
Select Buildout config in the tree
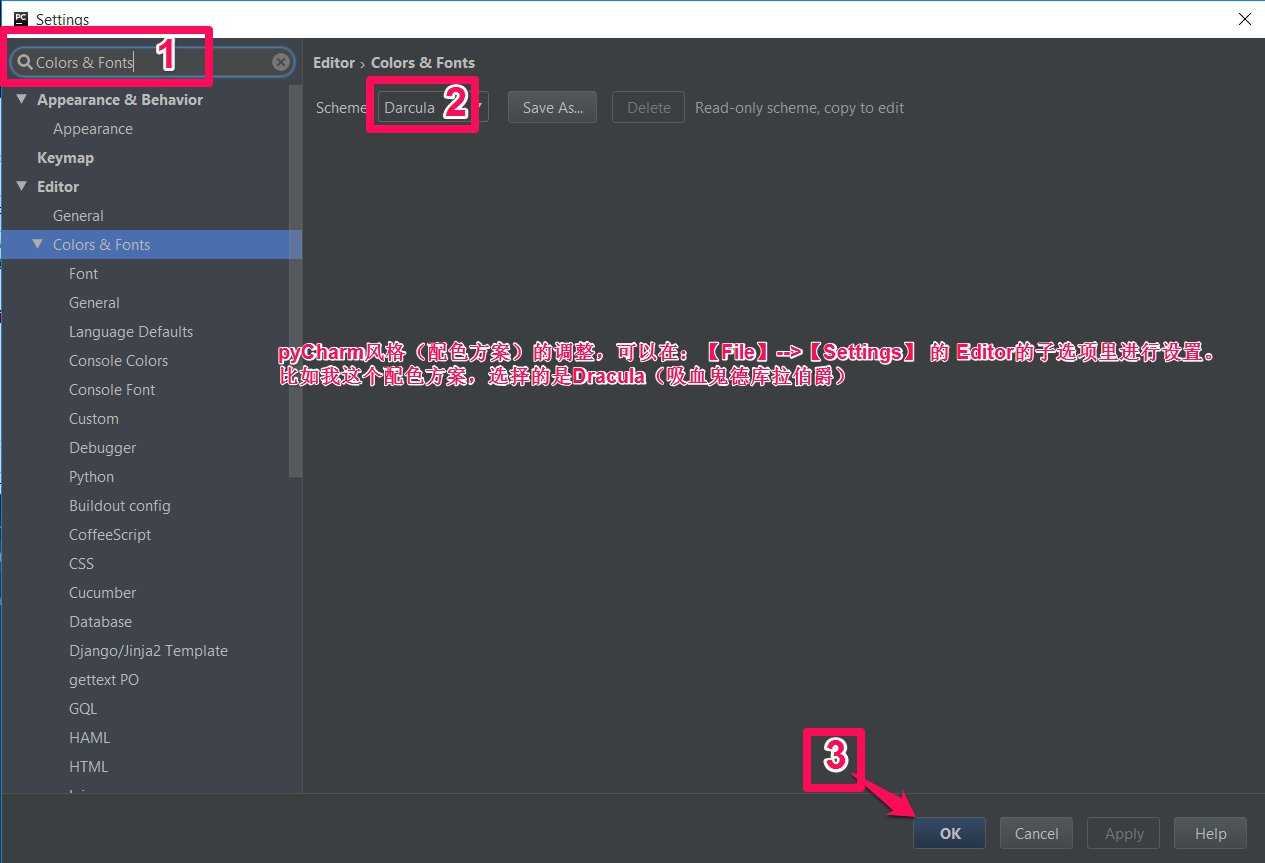120,506
